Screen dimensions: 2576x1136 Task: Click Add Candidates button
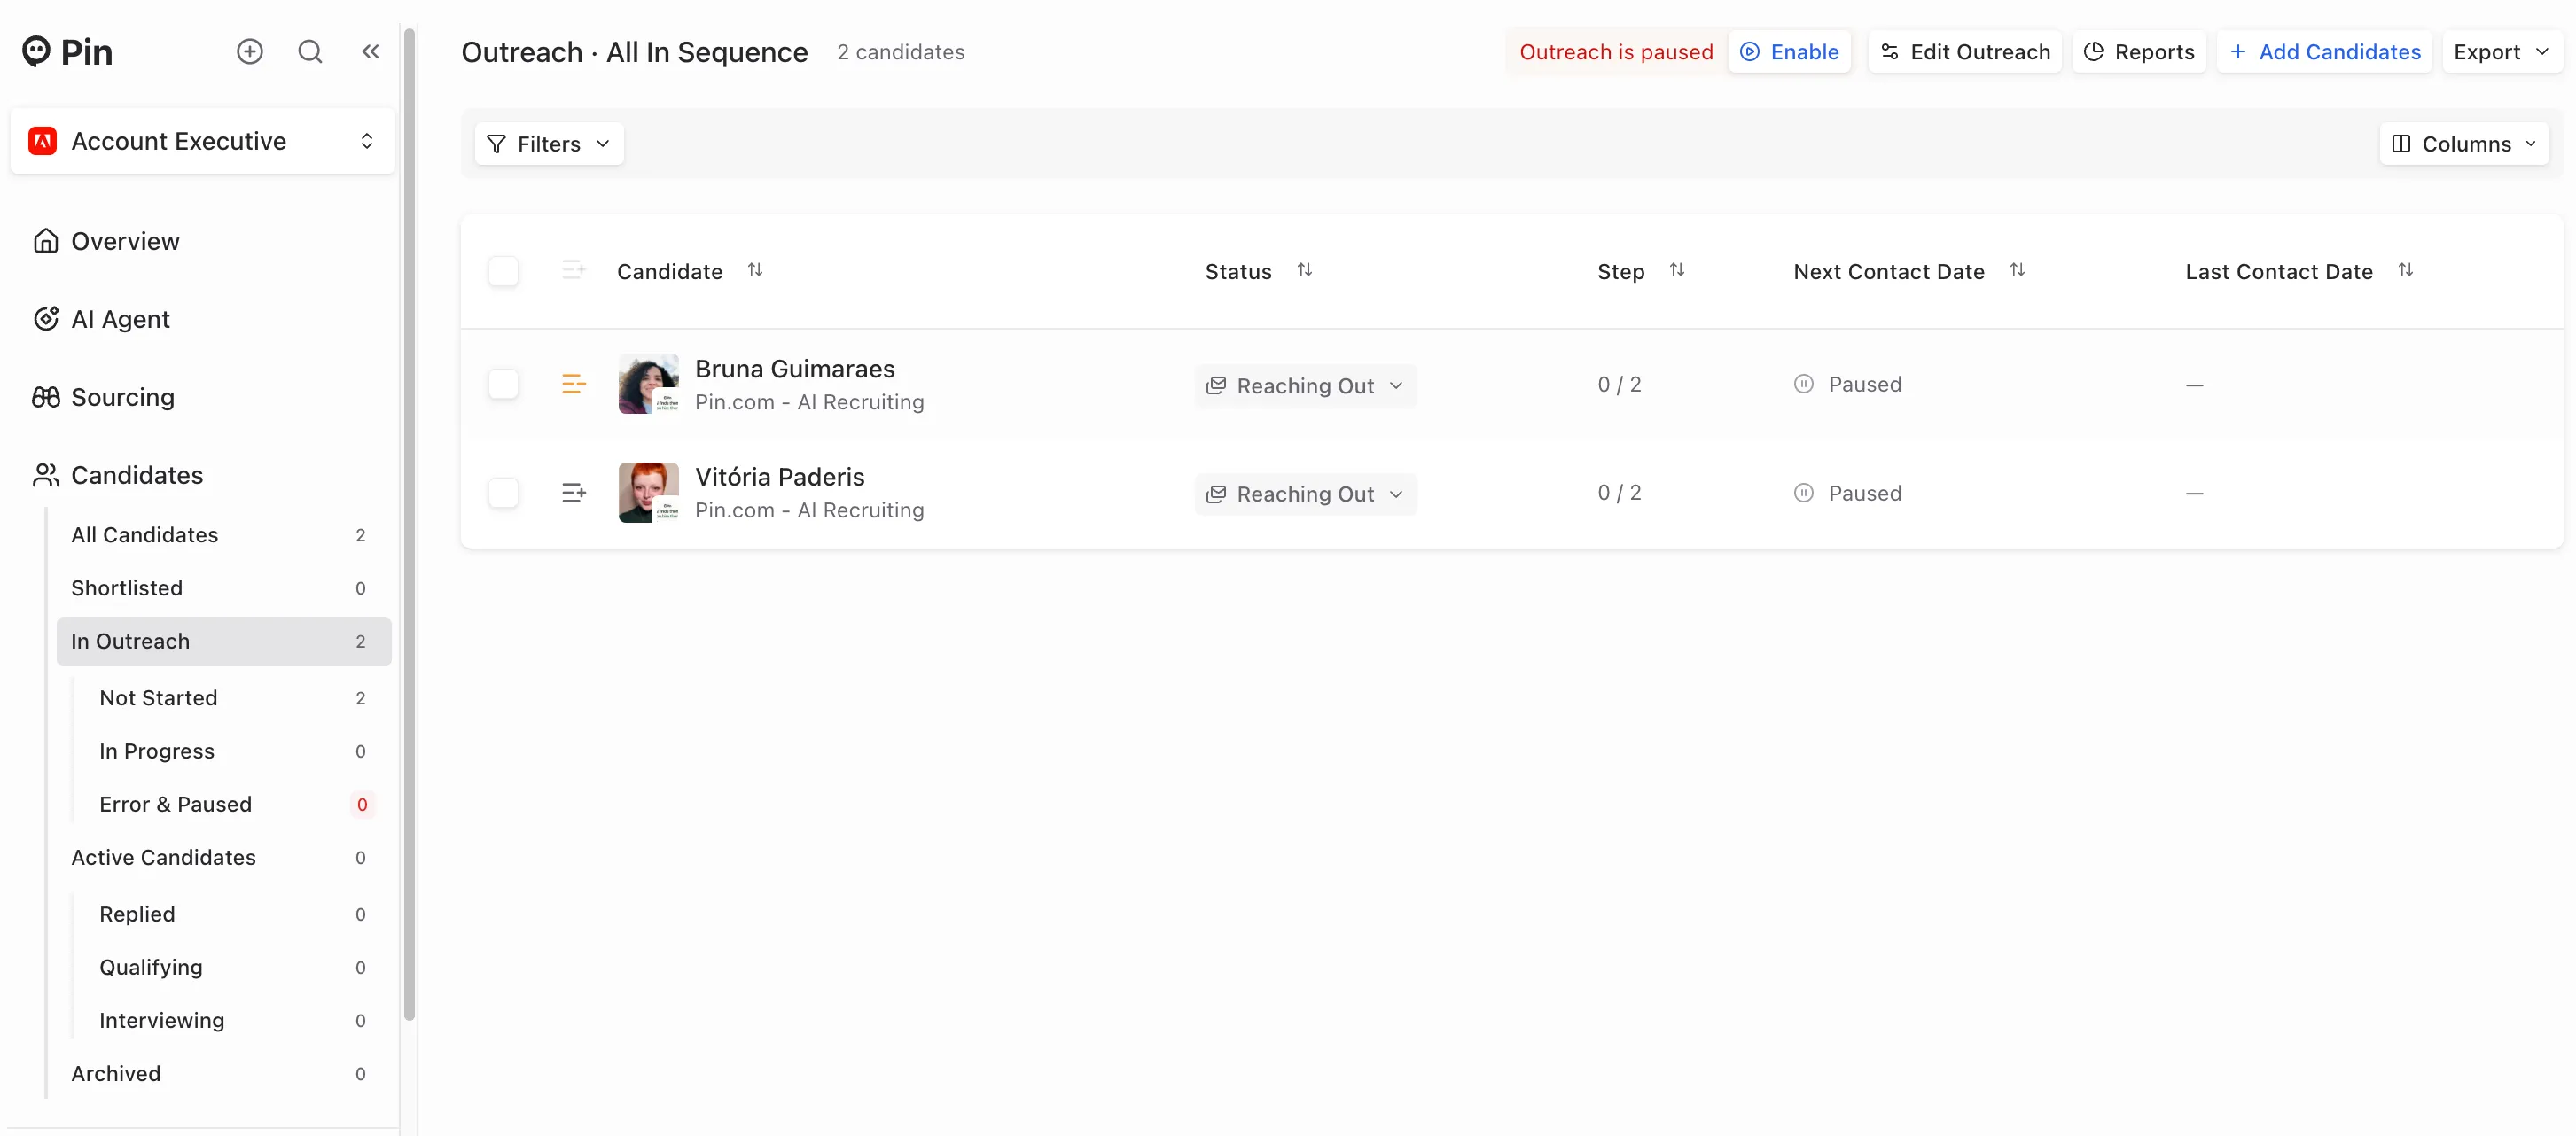pos(2325,52)
